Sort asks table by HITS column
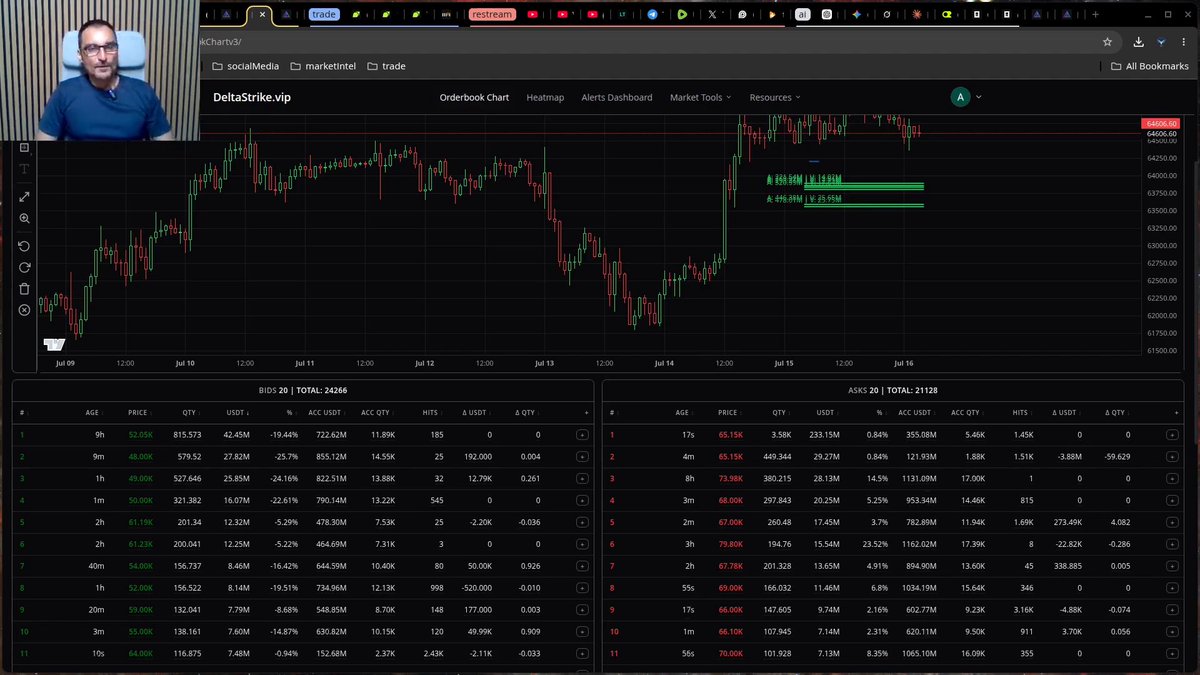The width and height of the screenshot is (1200, 675). coord(1020,413)
